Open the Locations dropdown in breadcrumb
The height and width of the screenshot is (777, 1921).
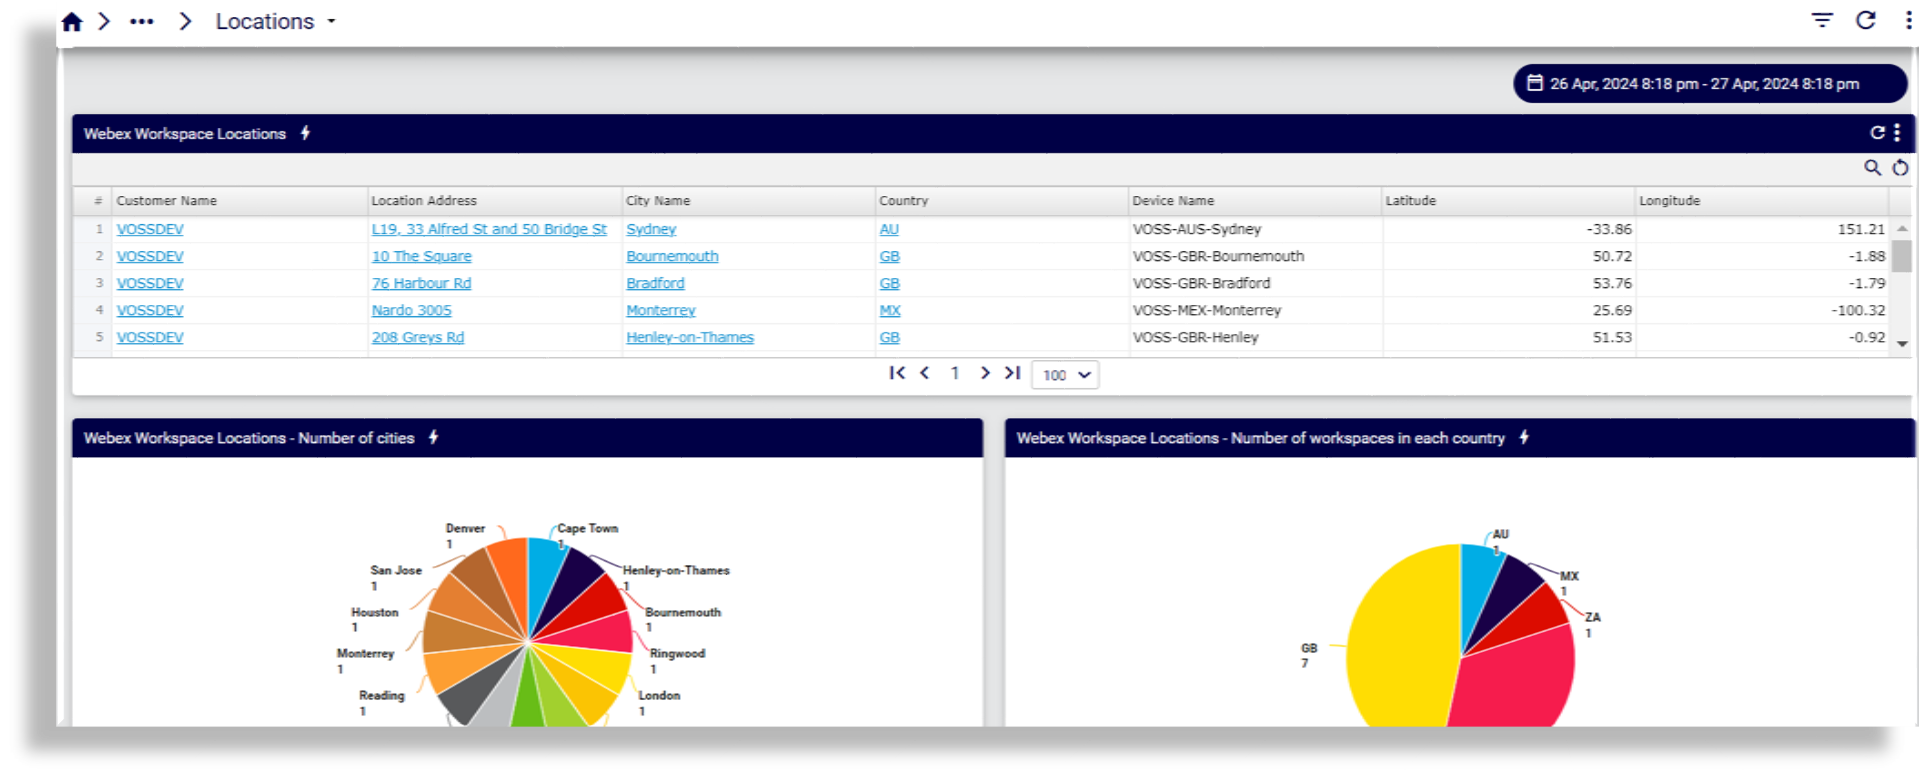pos(276,21)
